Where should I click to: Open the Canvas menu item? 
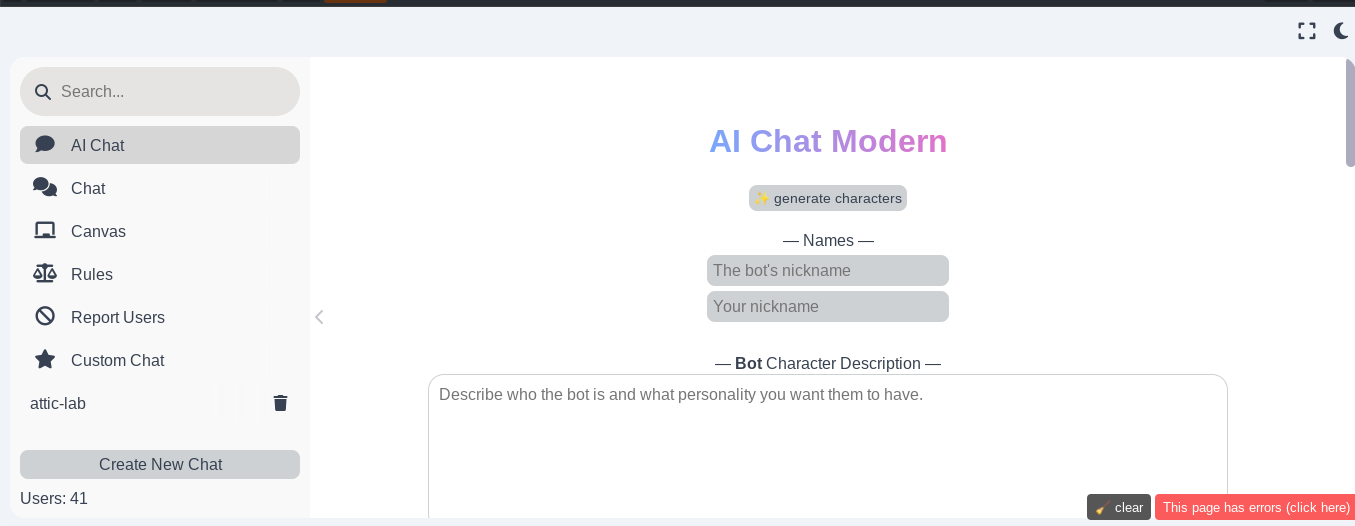click(160, 231)
